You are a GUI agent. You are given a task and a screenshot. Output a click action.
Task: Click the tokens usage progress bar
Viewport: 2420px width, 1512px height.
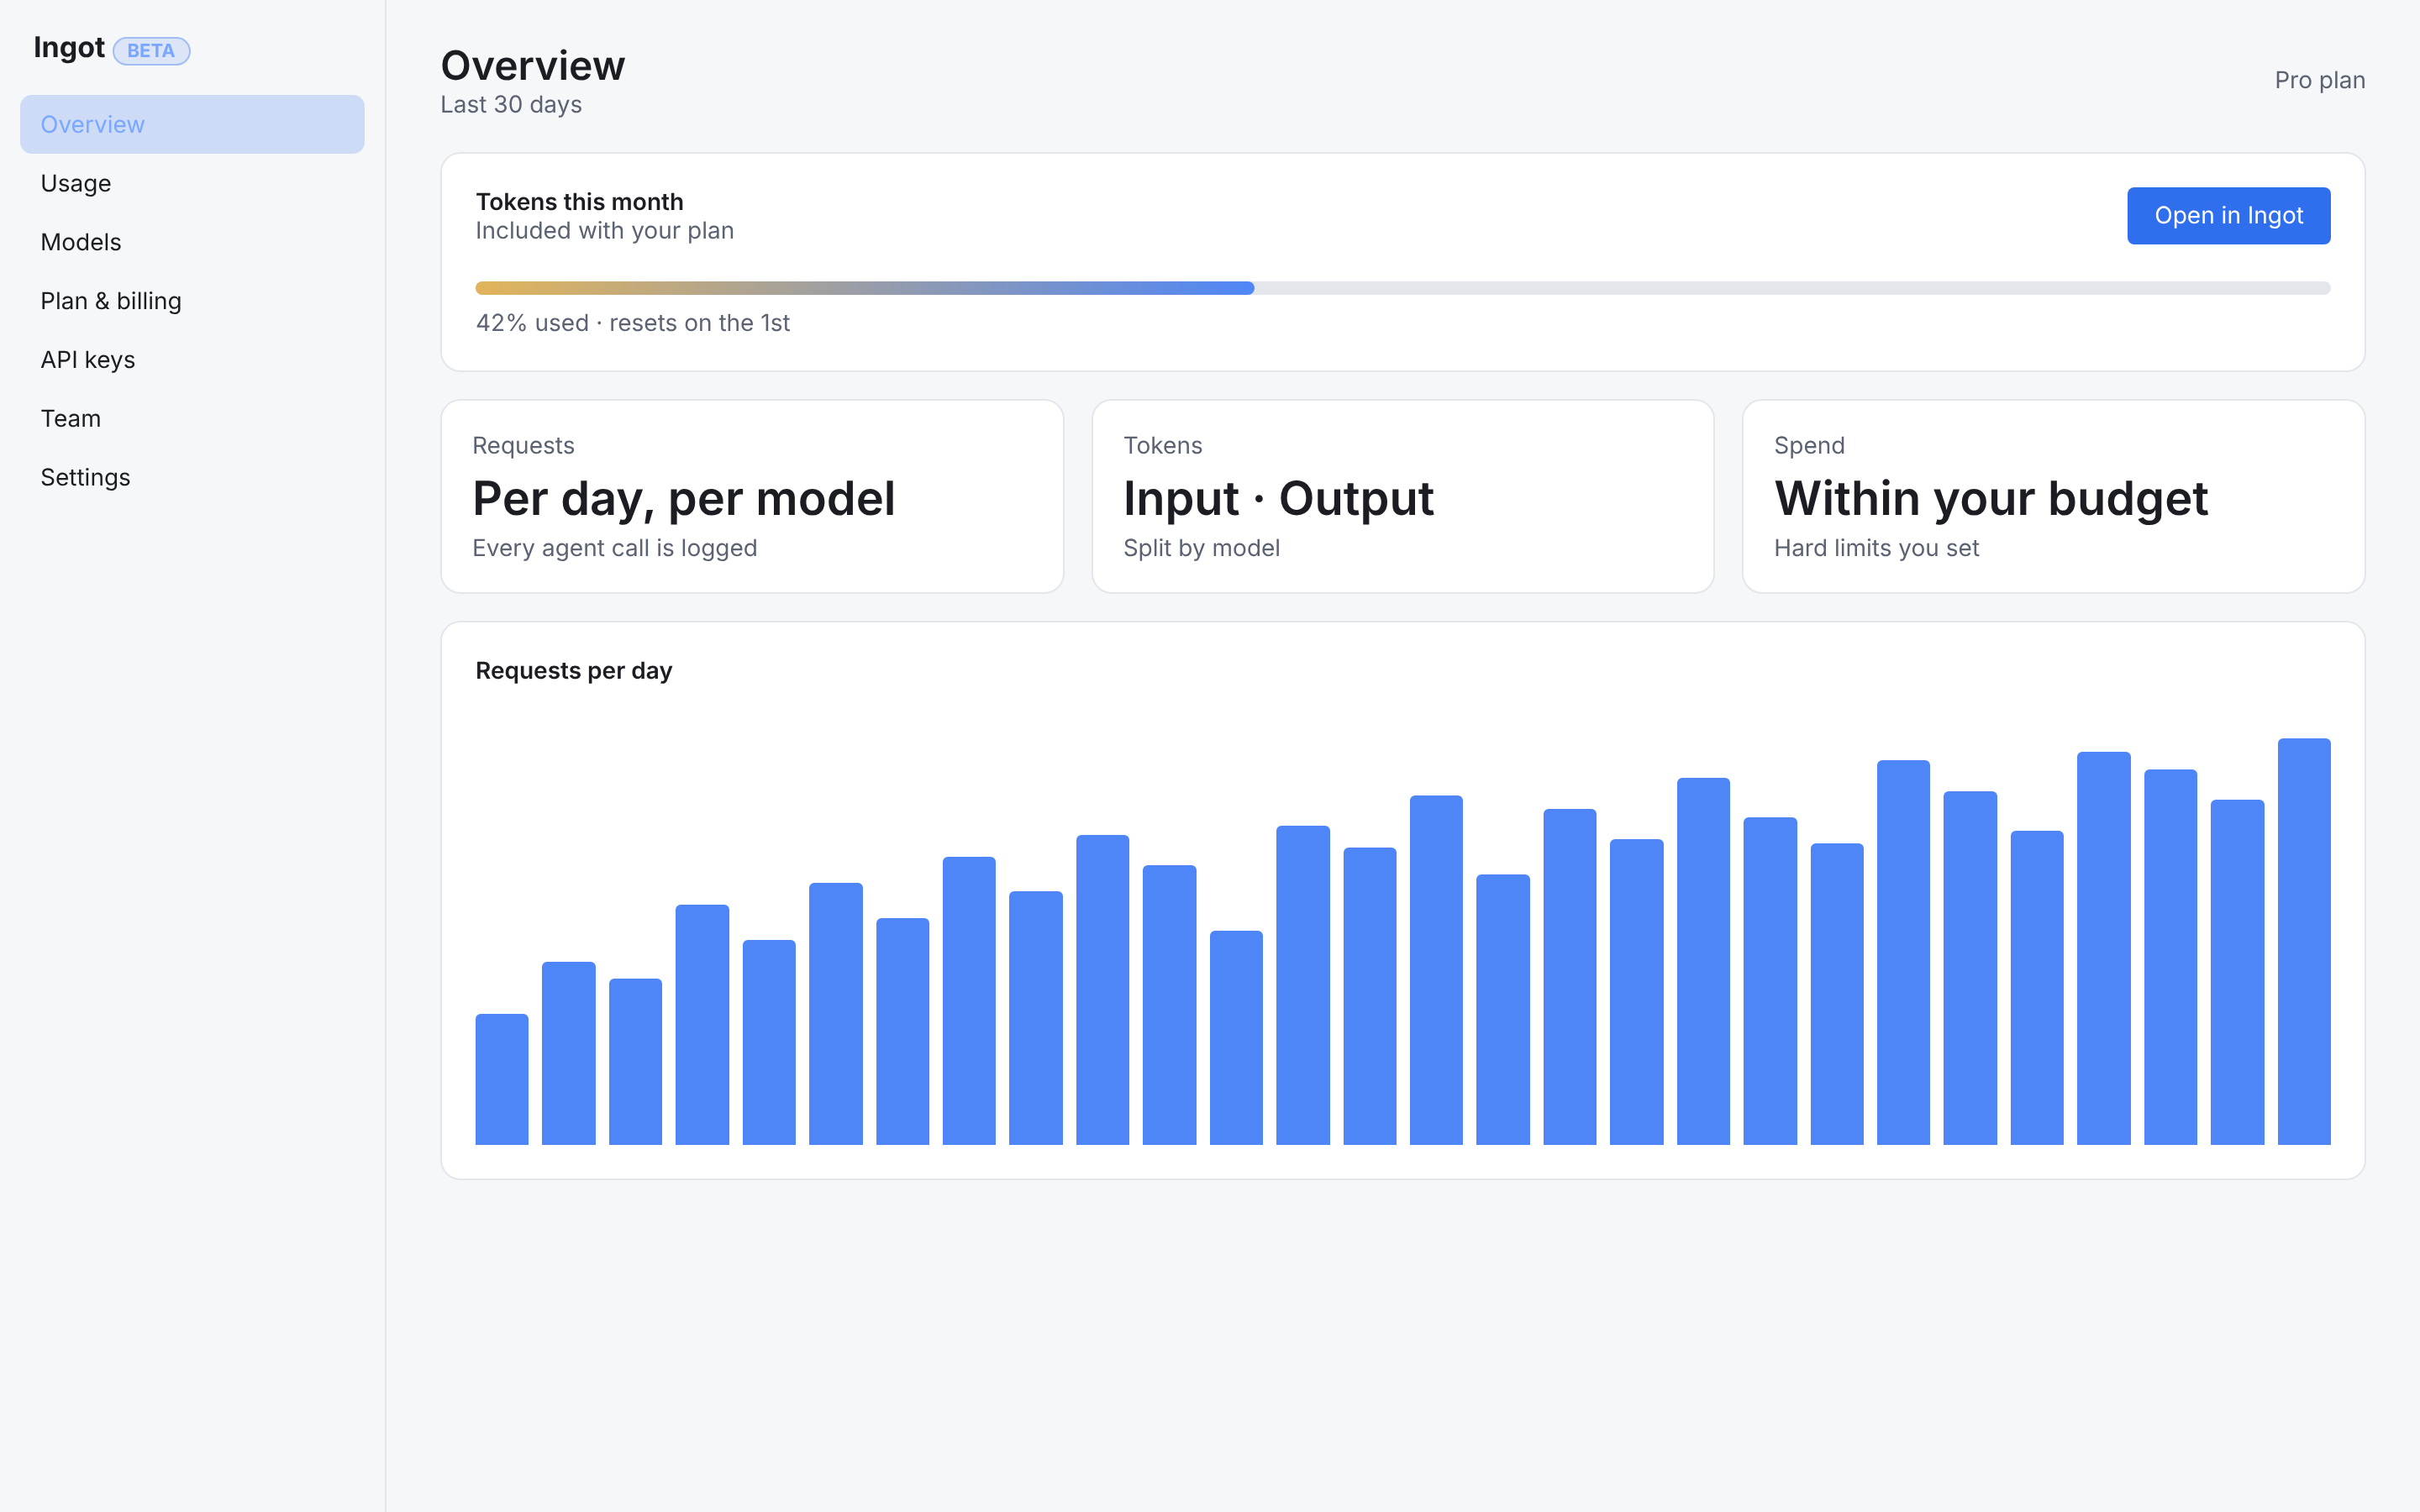1402,288
